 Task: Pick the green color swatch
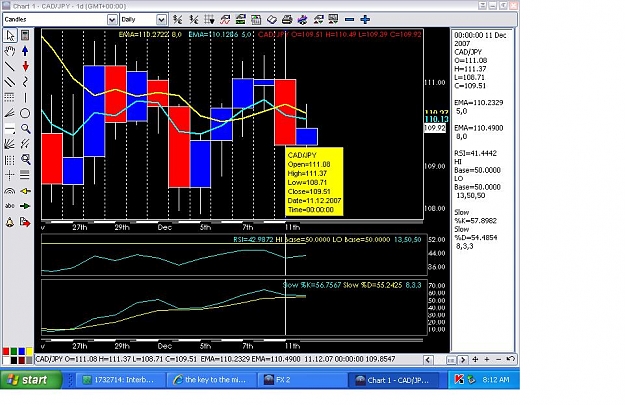click(14, 352)
